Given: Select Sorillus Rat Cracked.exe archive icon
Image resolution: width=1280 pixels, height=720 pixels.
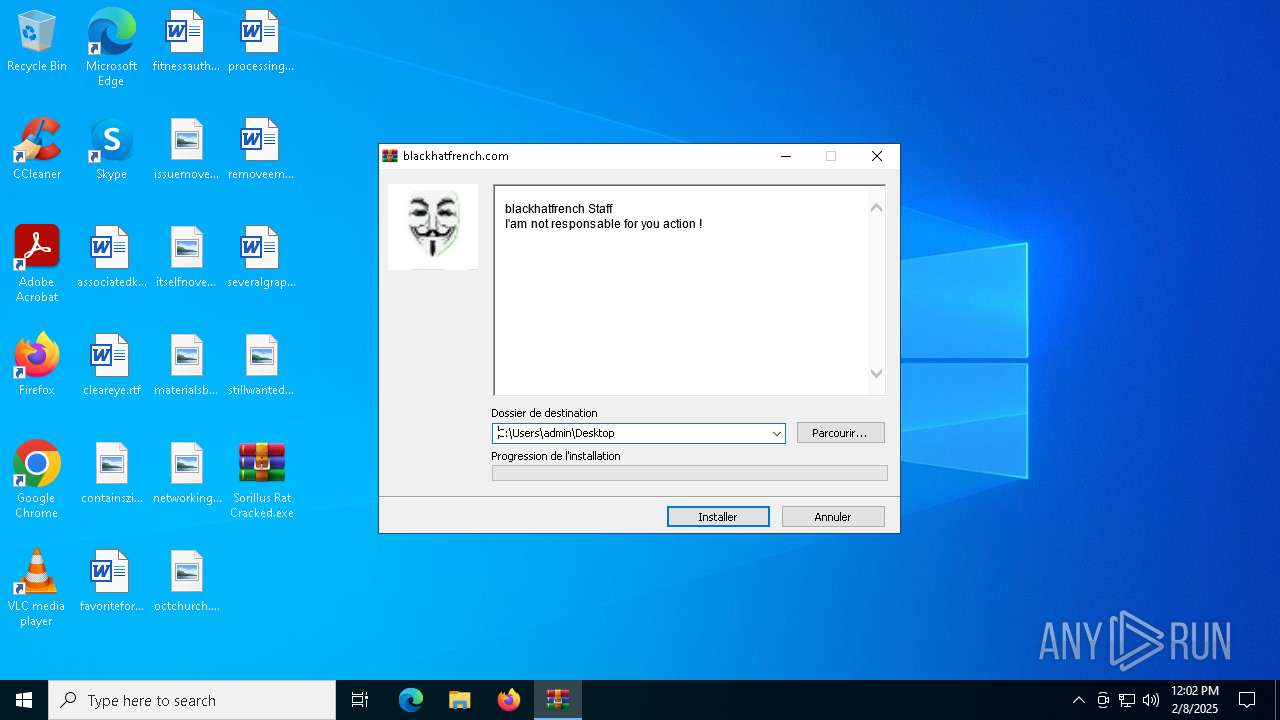Looking at the screenshot, I should pos(261,480).
